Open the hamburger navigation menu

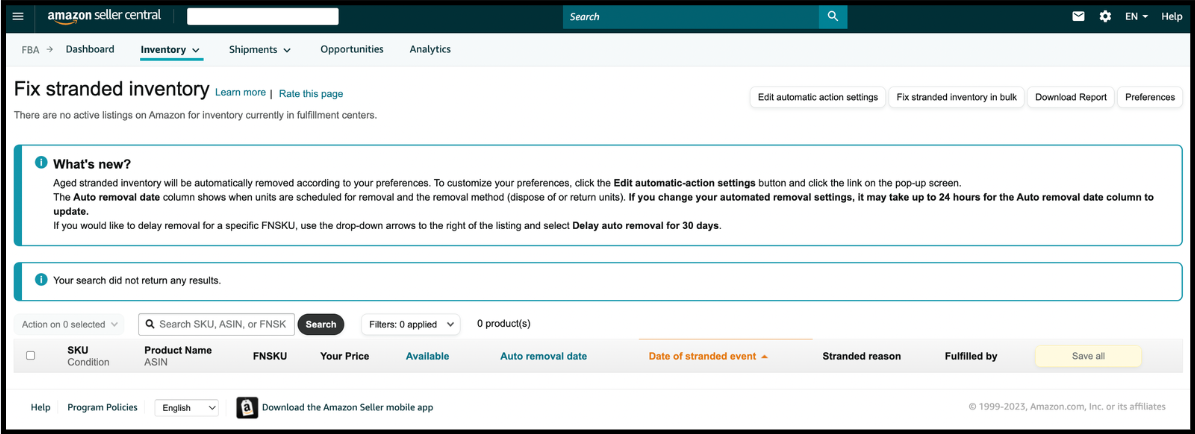18,16
